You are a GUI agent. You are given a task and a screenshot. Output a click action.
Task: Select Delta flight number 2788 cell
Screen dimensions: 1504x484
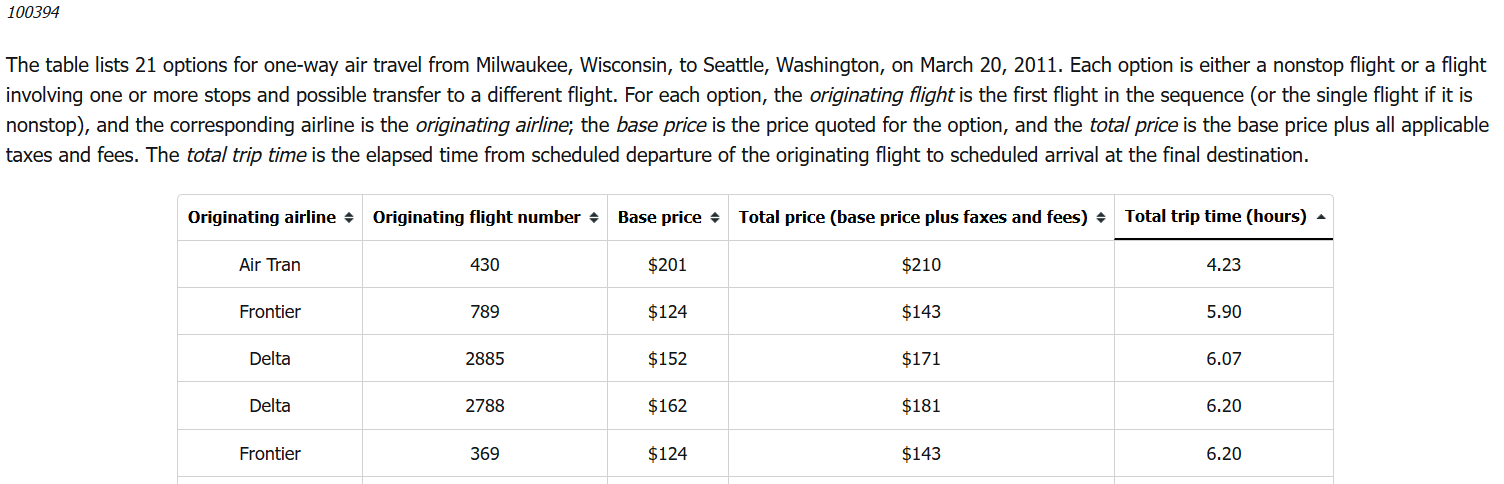485,406
